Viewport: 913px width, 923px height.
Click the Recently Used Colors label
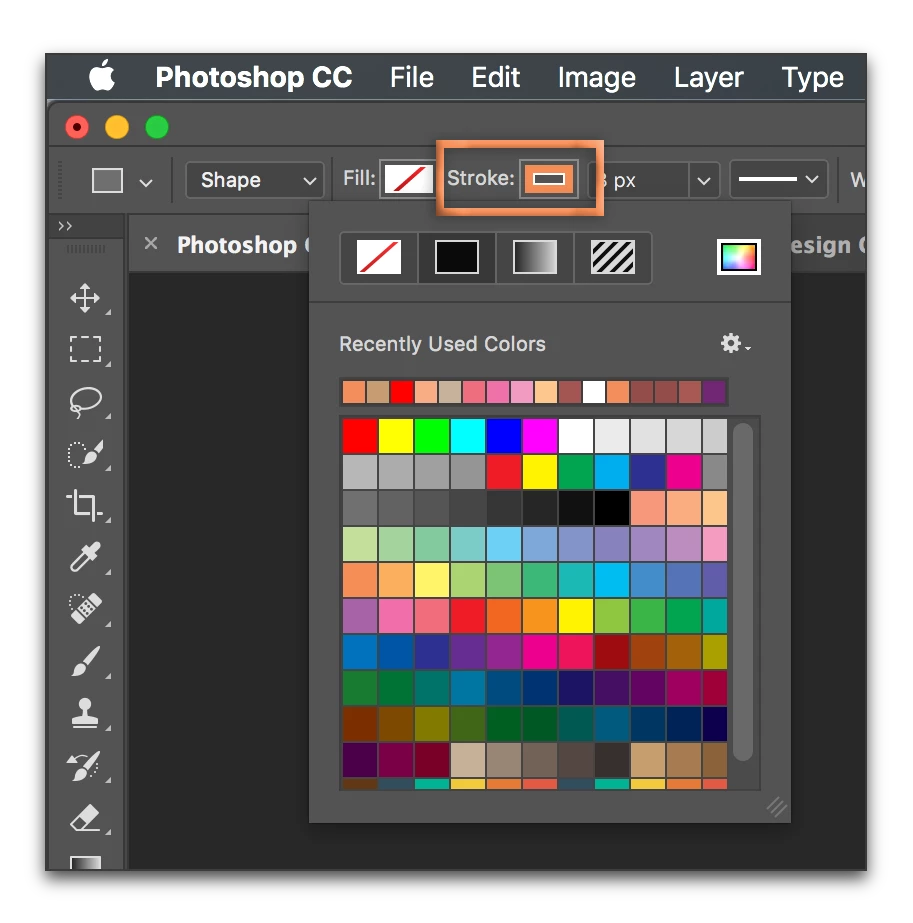point(442,344)
